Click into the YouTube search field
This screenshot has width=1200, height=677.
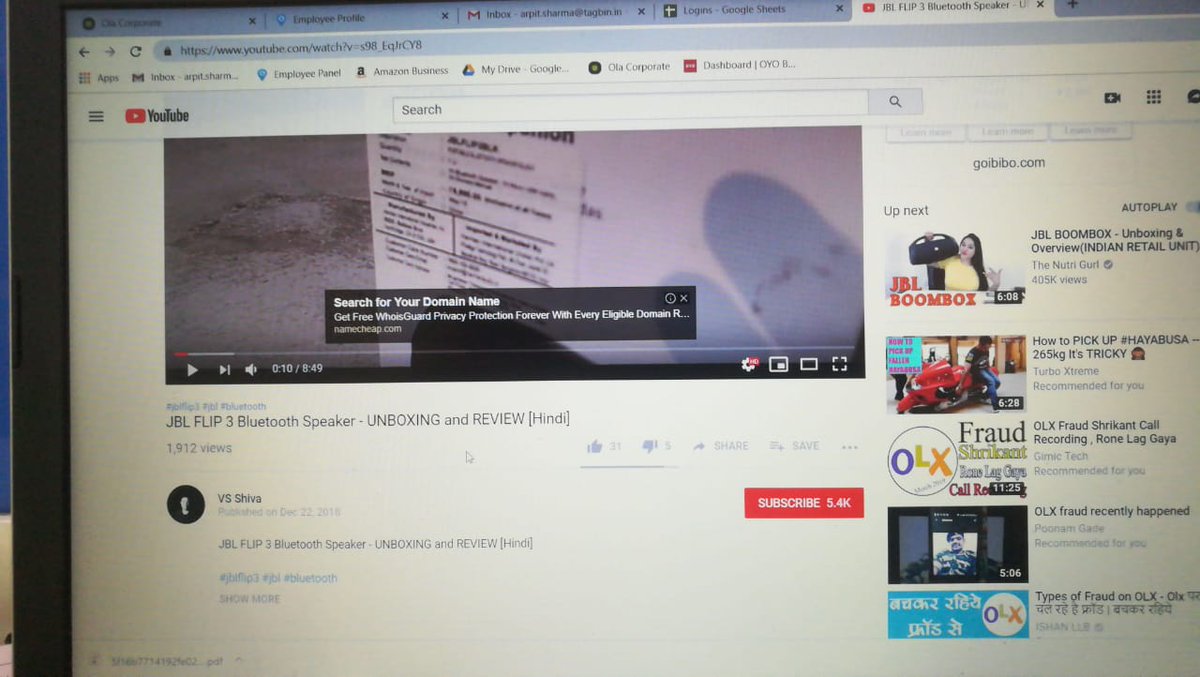point(631,108)
